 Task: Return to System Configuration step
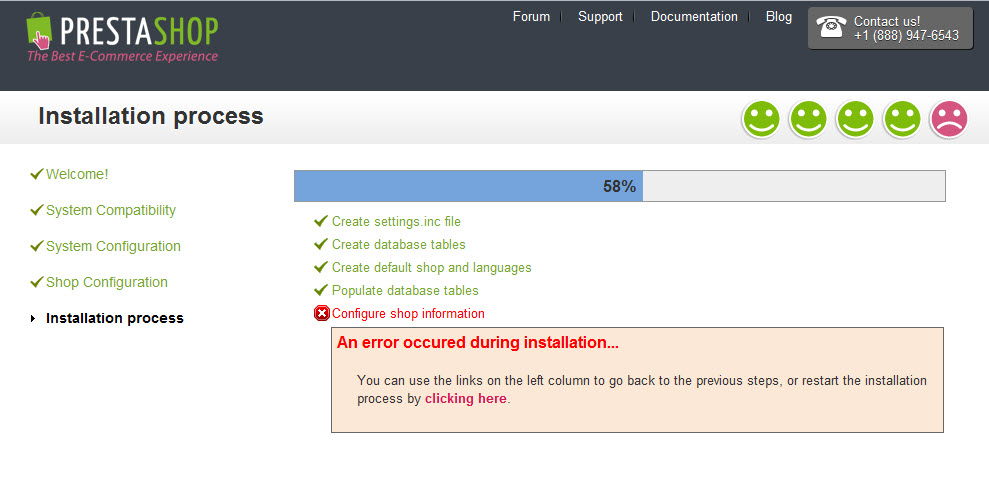114,246
